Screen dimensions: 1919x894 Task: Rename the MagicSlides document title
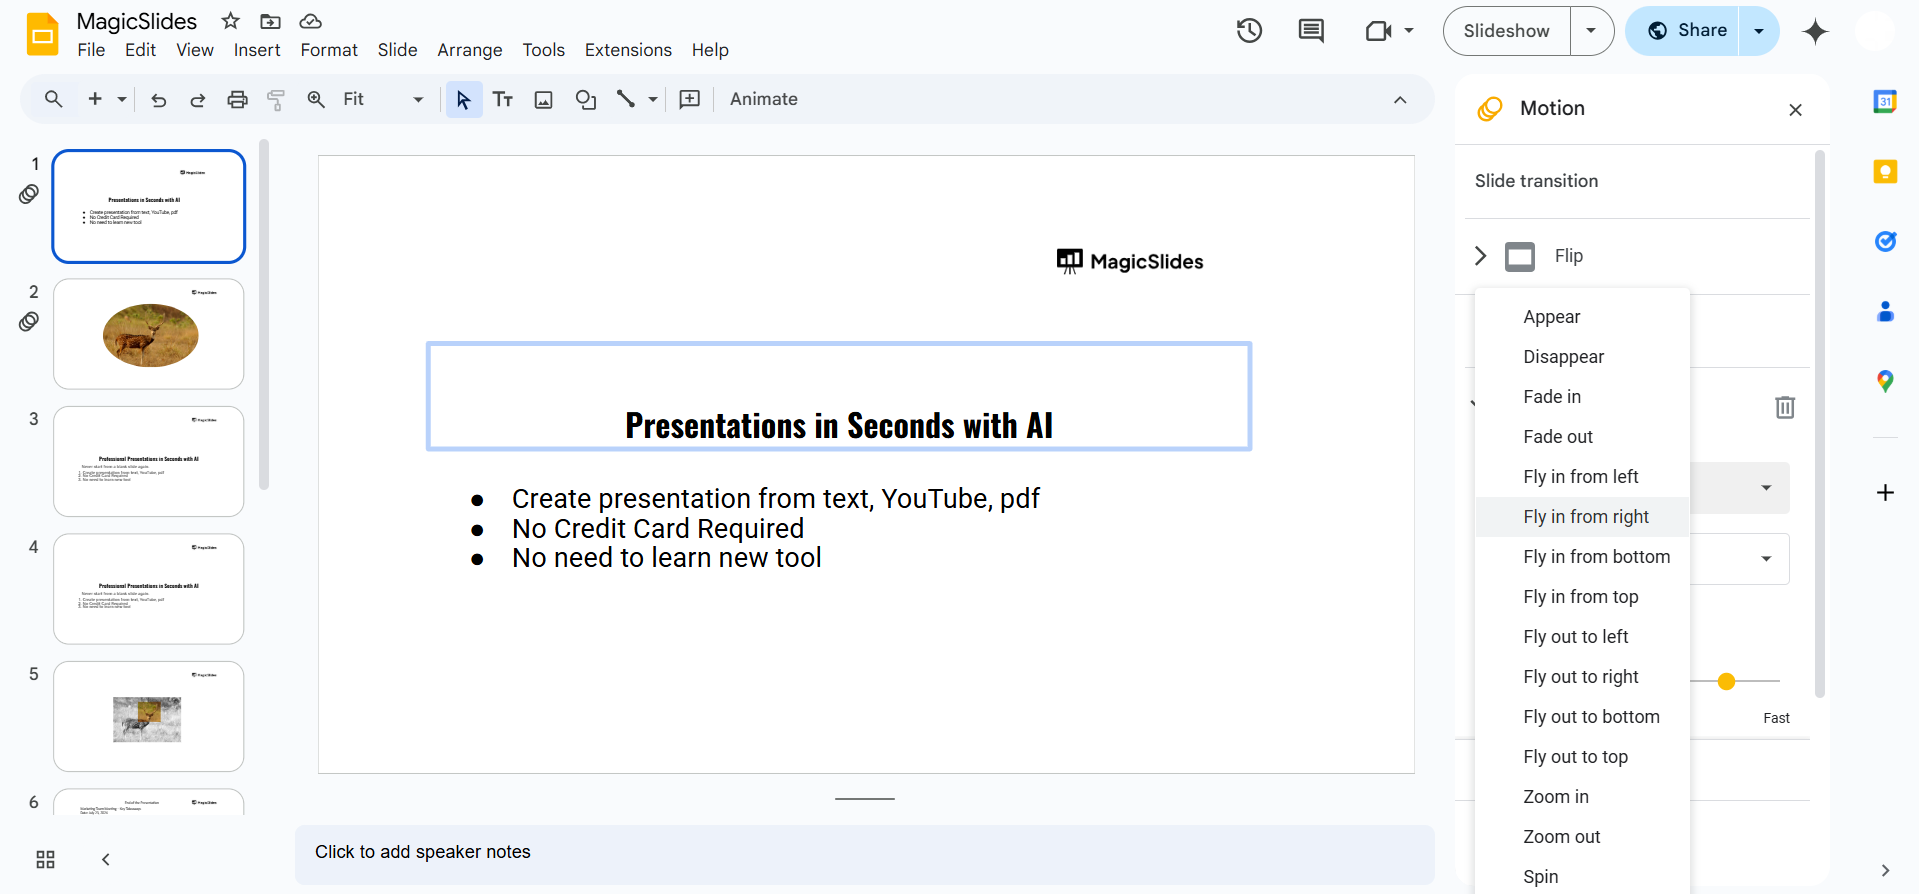[x=137, y=21]
